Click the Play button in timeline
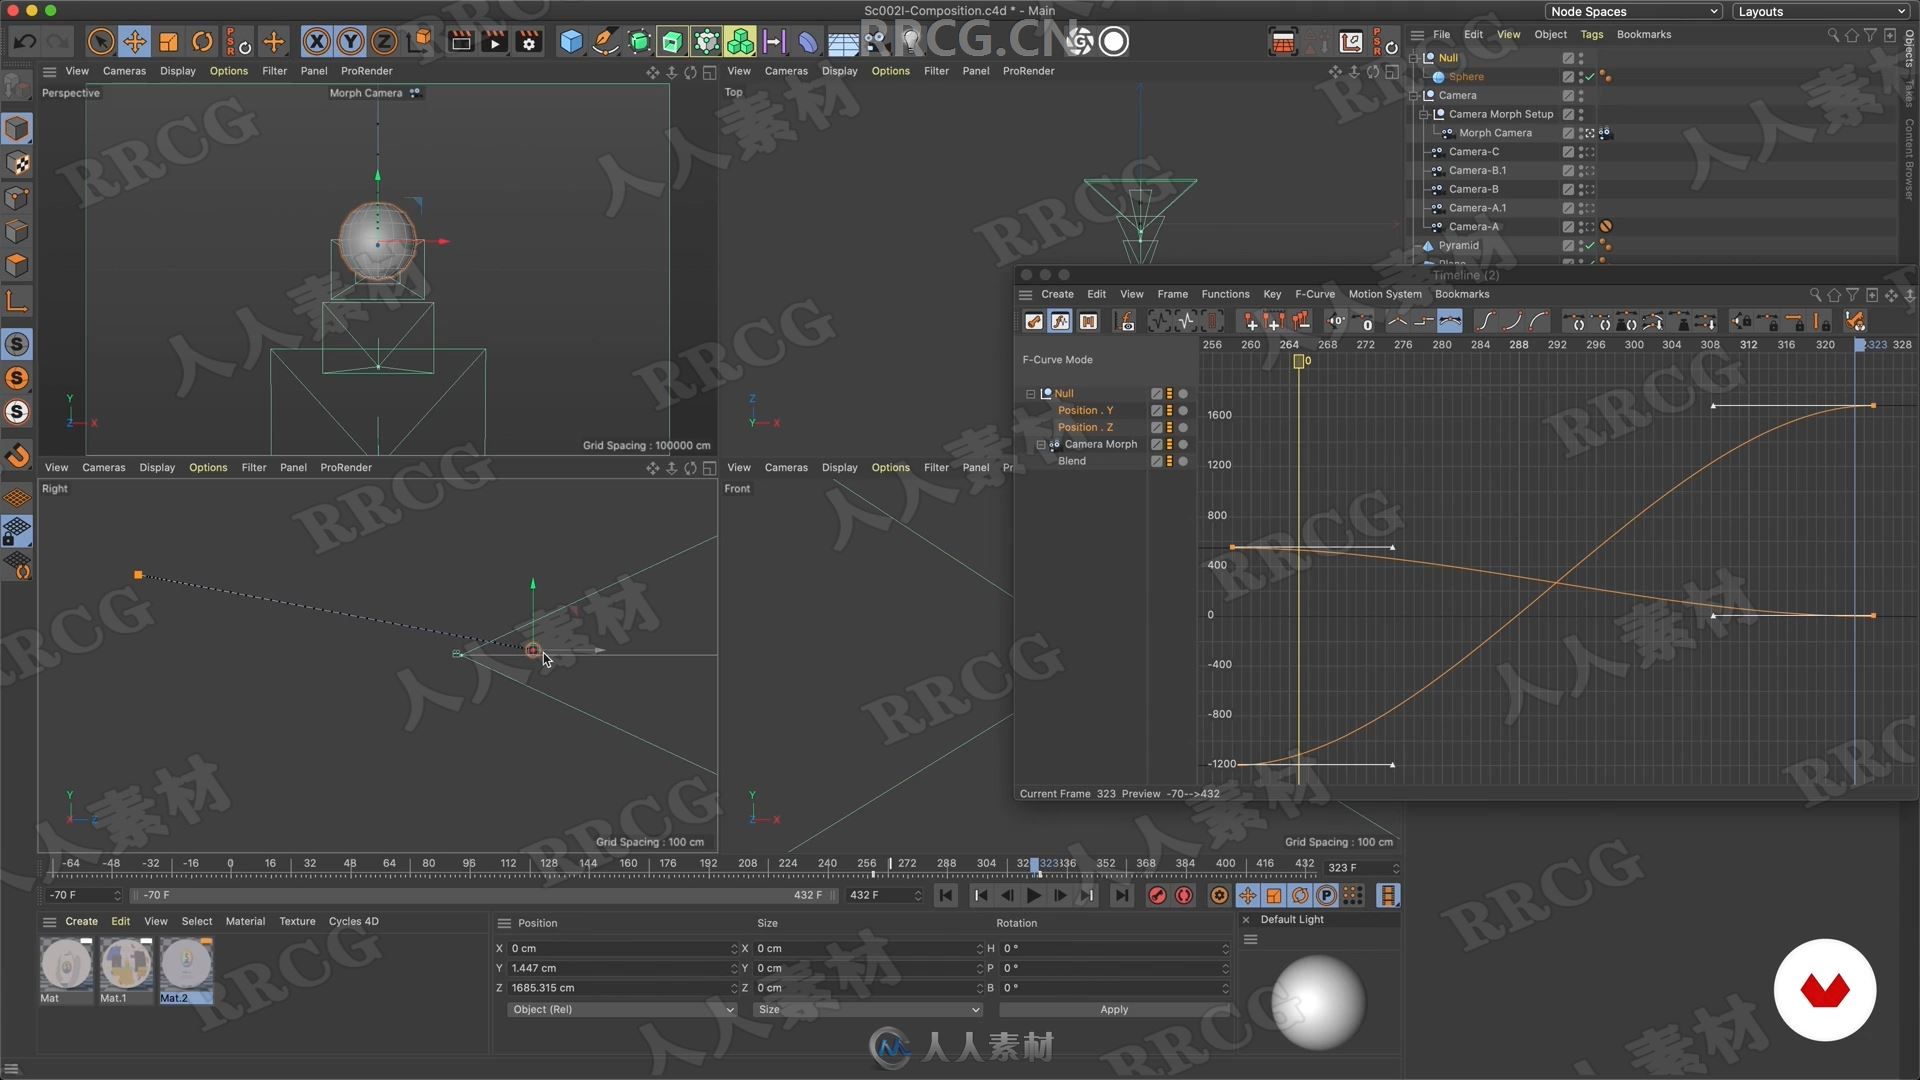 1035,895
